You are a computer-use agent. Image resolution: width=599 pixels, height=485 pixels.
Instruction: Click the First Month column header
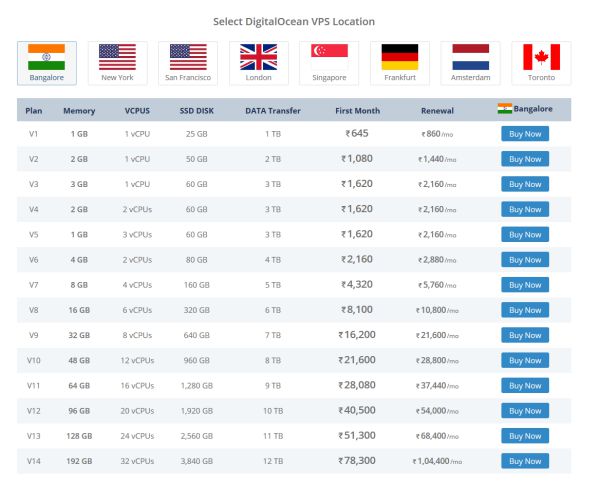tap(358, 111)
